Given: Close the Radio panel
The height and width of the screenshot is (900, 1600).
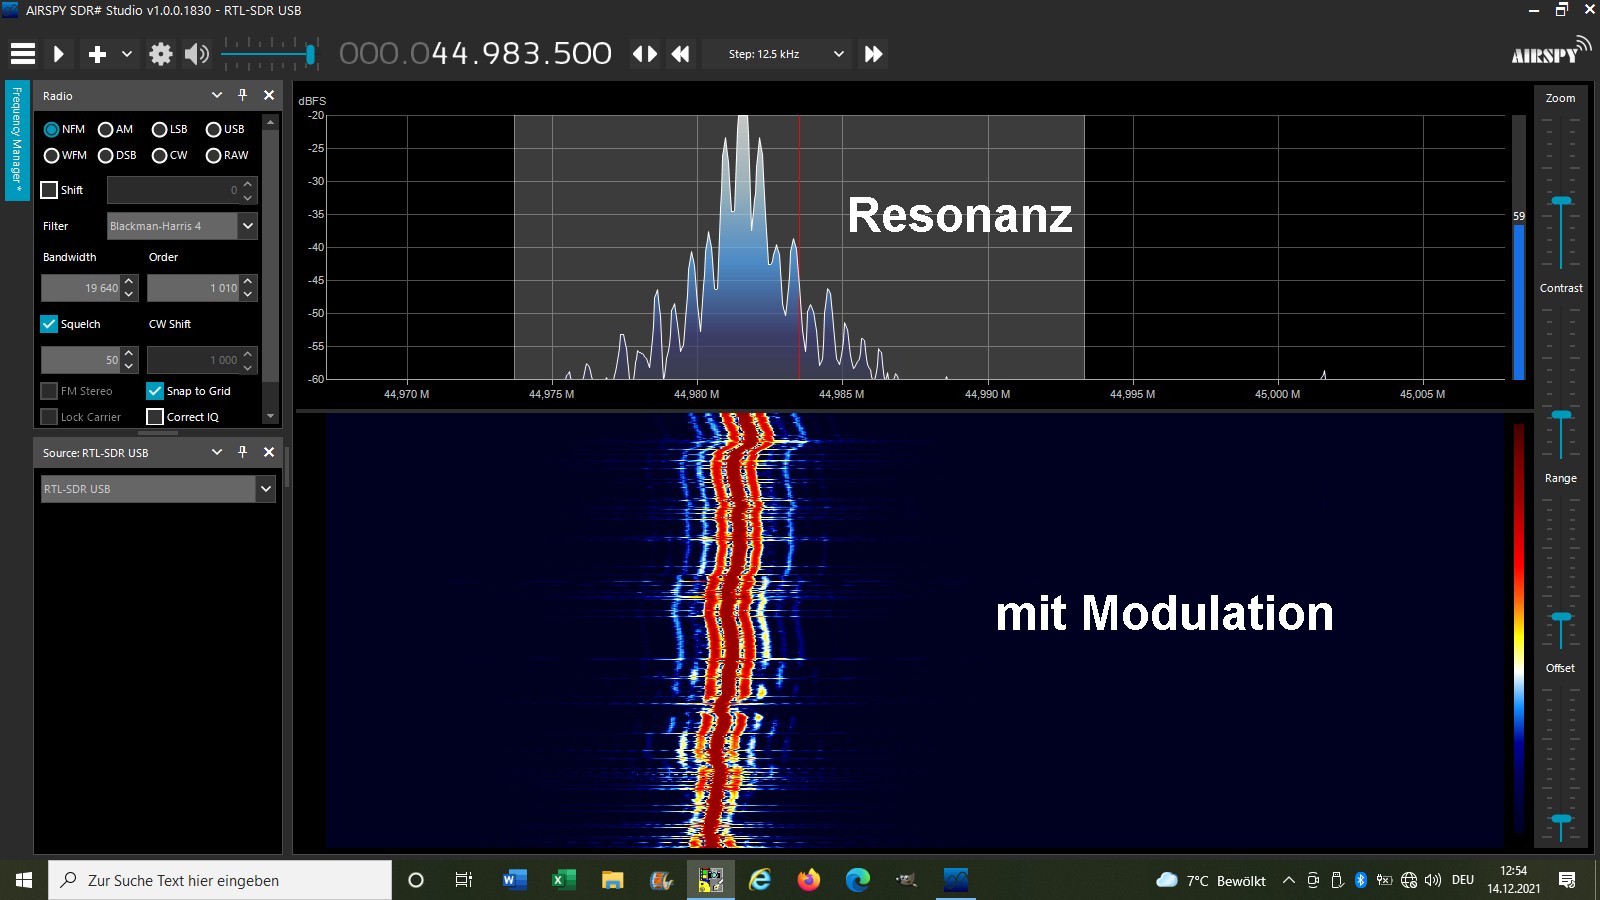Looking at the screenshot, I should tap(269, 95).
